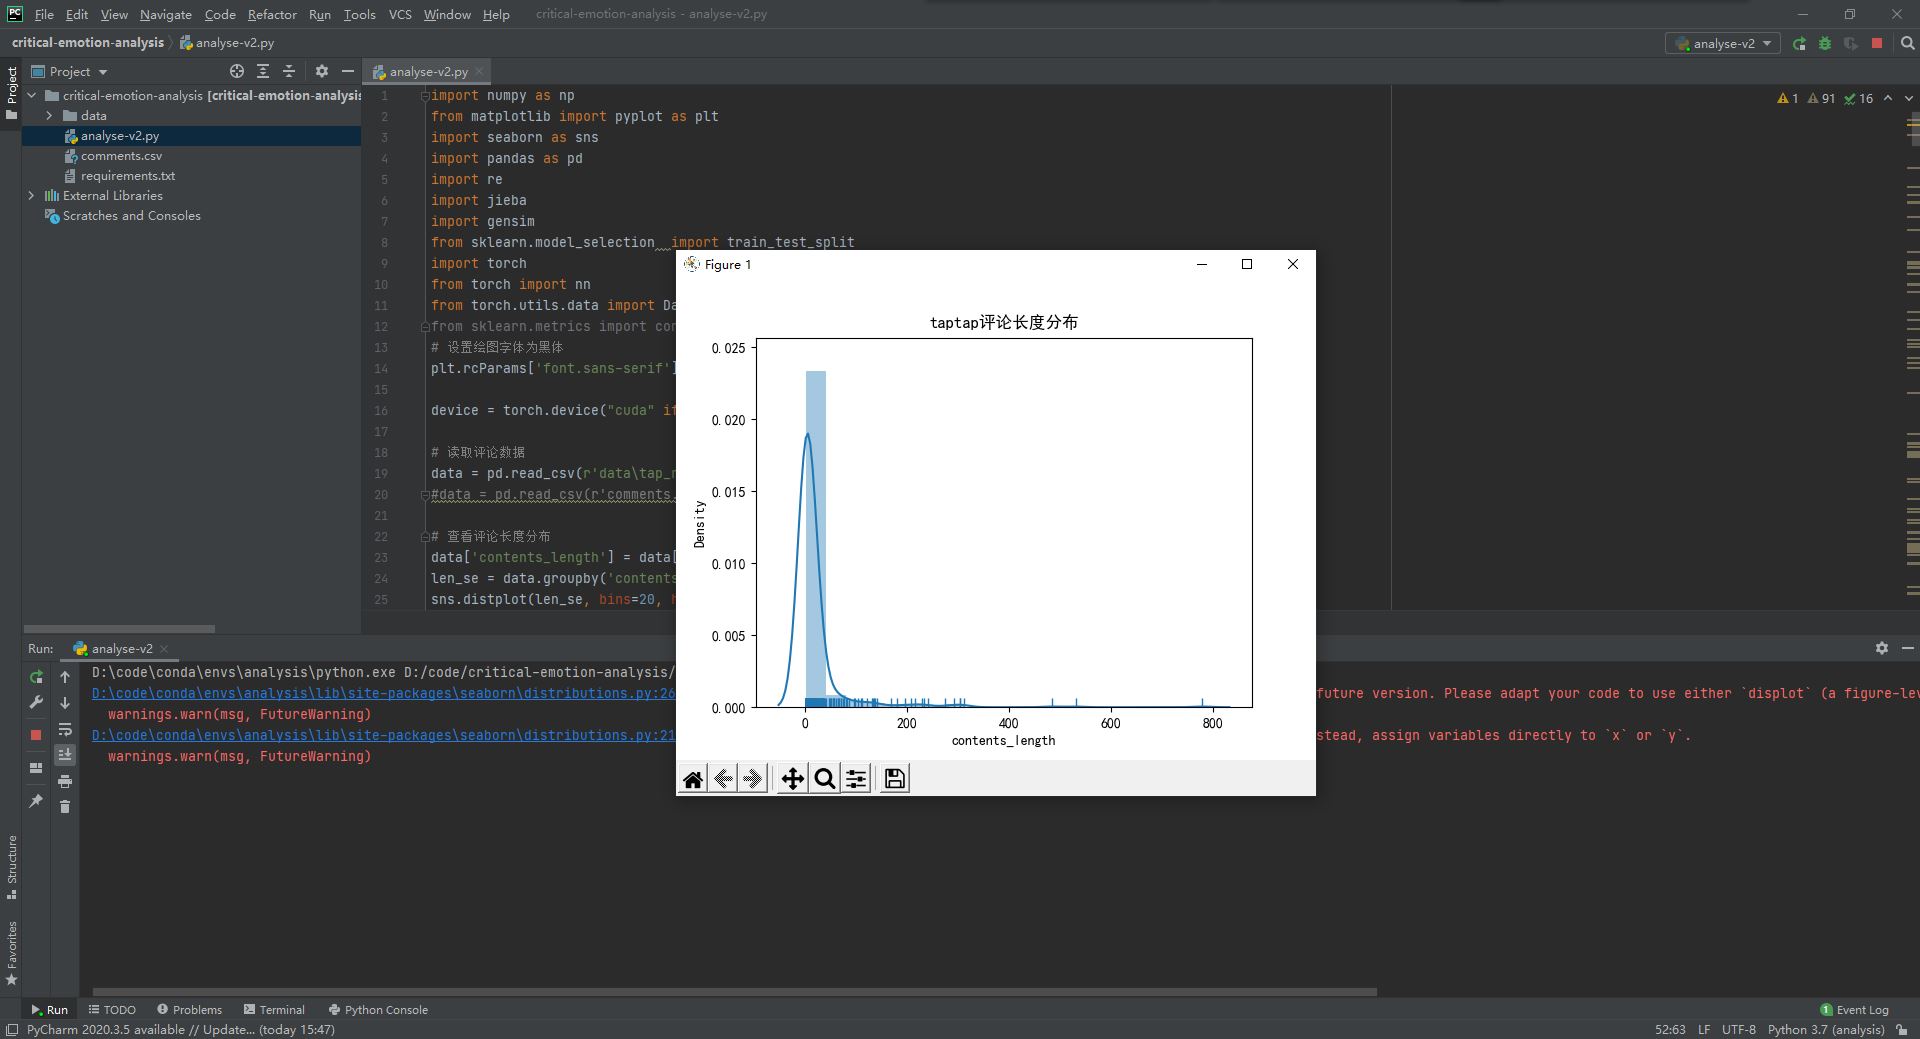Toggle tool window bars icon bottom-left
Image resolution: width=1920 pixels, height=1039 pixels.
tap(11, 1030)
